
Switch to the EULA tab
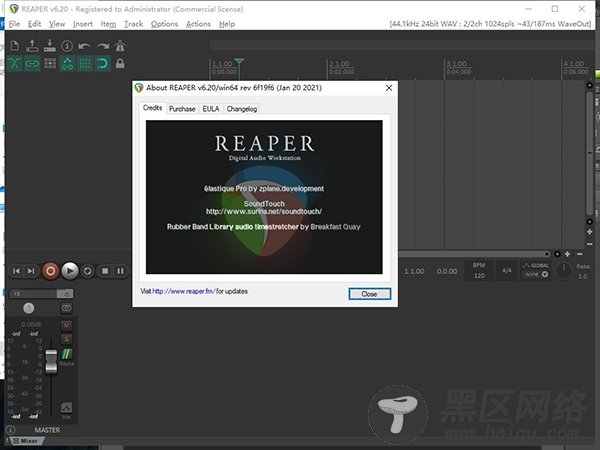(x=211, y=109)
